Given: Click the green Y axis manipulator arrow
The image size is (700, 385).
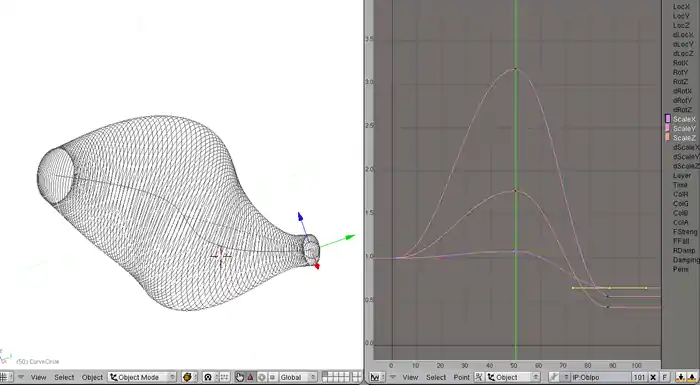Looking at the screenshot, I should (349, 237).
